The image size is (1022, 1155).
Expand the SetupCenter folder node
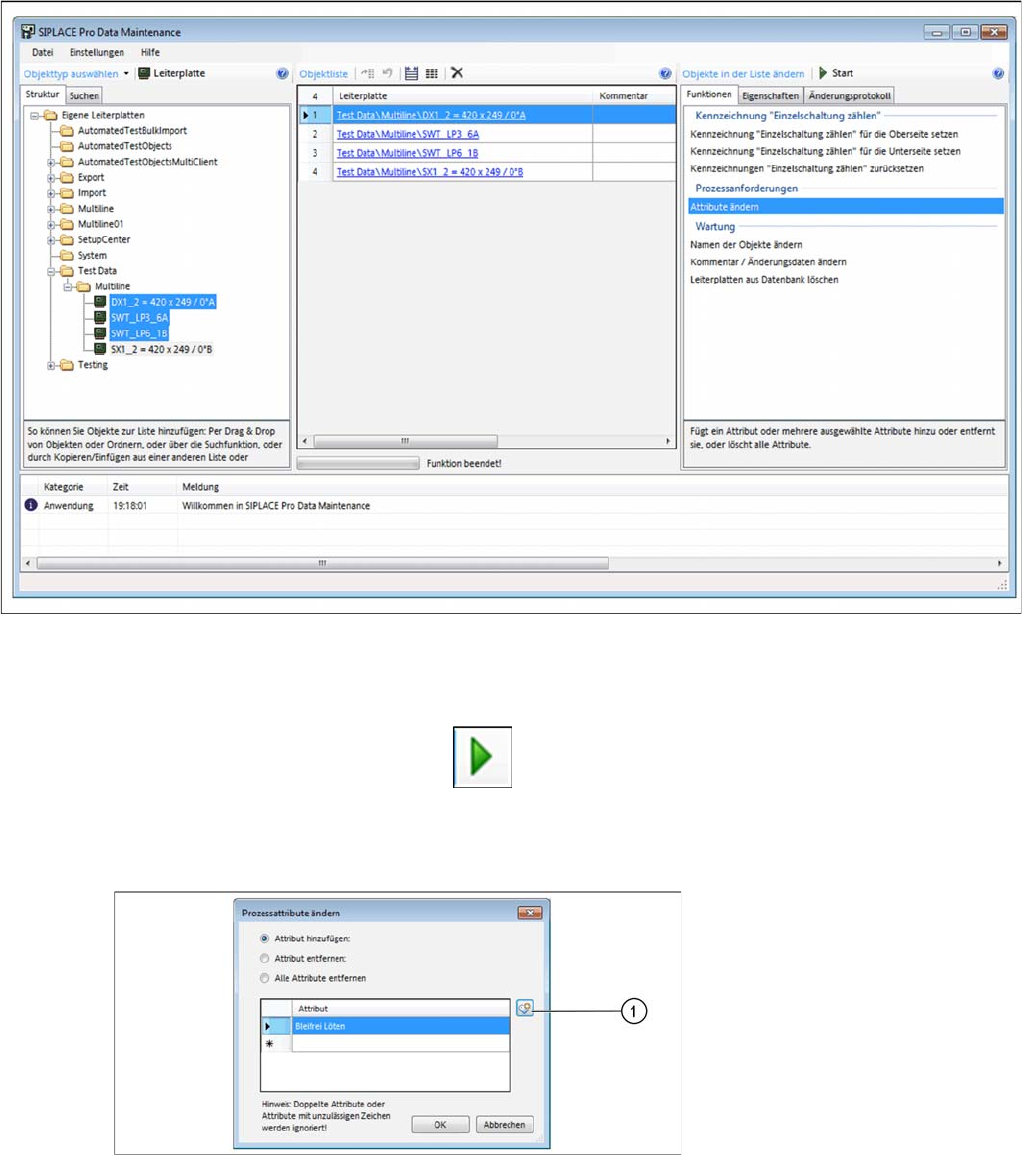pyautogui.click(x=51, y=239)
